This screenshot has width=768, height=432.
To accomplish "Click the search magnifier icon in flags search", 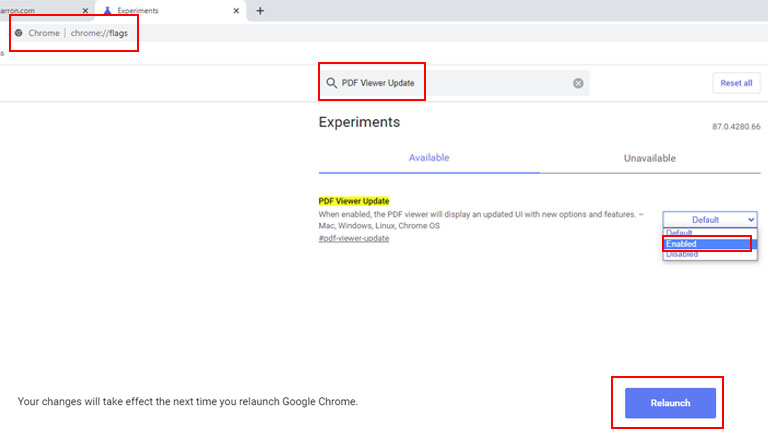I will [x=332, y=83].
